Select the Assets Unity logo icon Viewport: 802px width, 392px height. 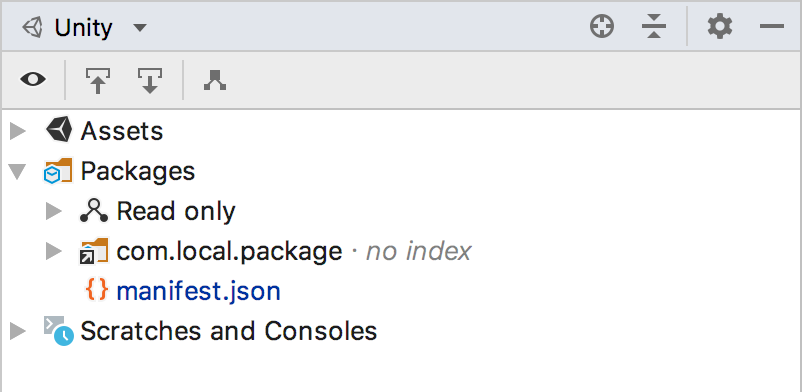coord(59,130)
